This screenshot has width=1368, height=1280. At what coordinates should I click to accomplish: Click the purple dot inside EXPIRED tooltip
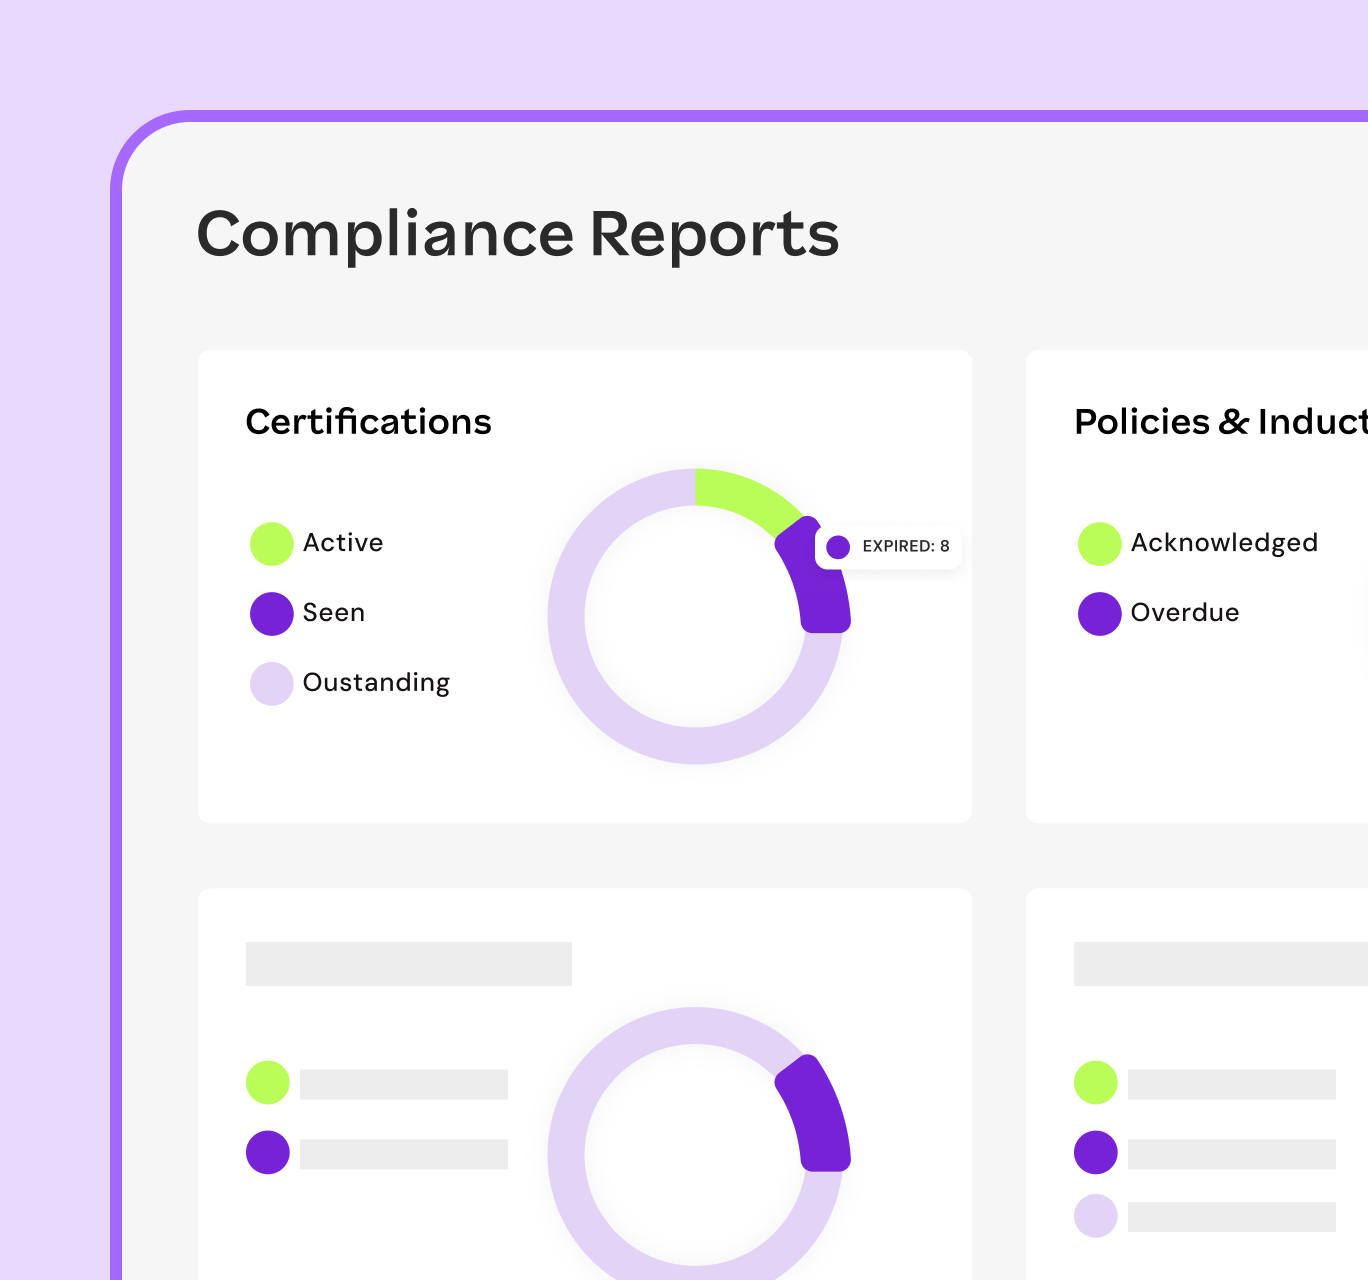(x=838, y=547)
